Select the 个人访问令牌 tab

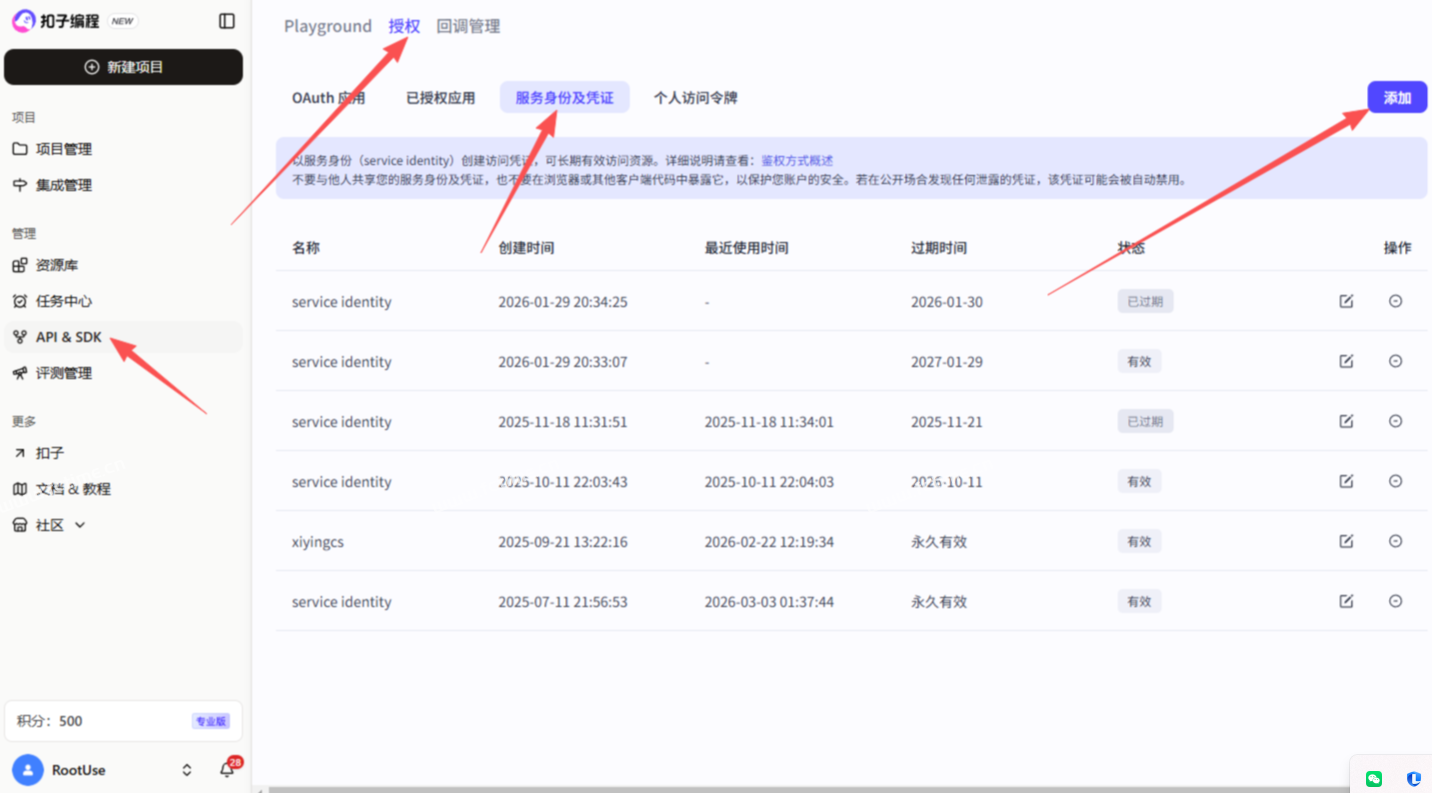pyautogui.click(x=695, y=98)
